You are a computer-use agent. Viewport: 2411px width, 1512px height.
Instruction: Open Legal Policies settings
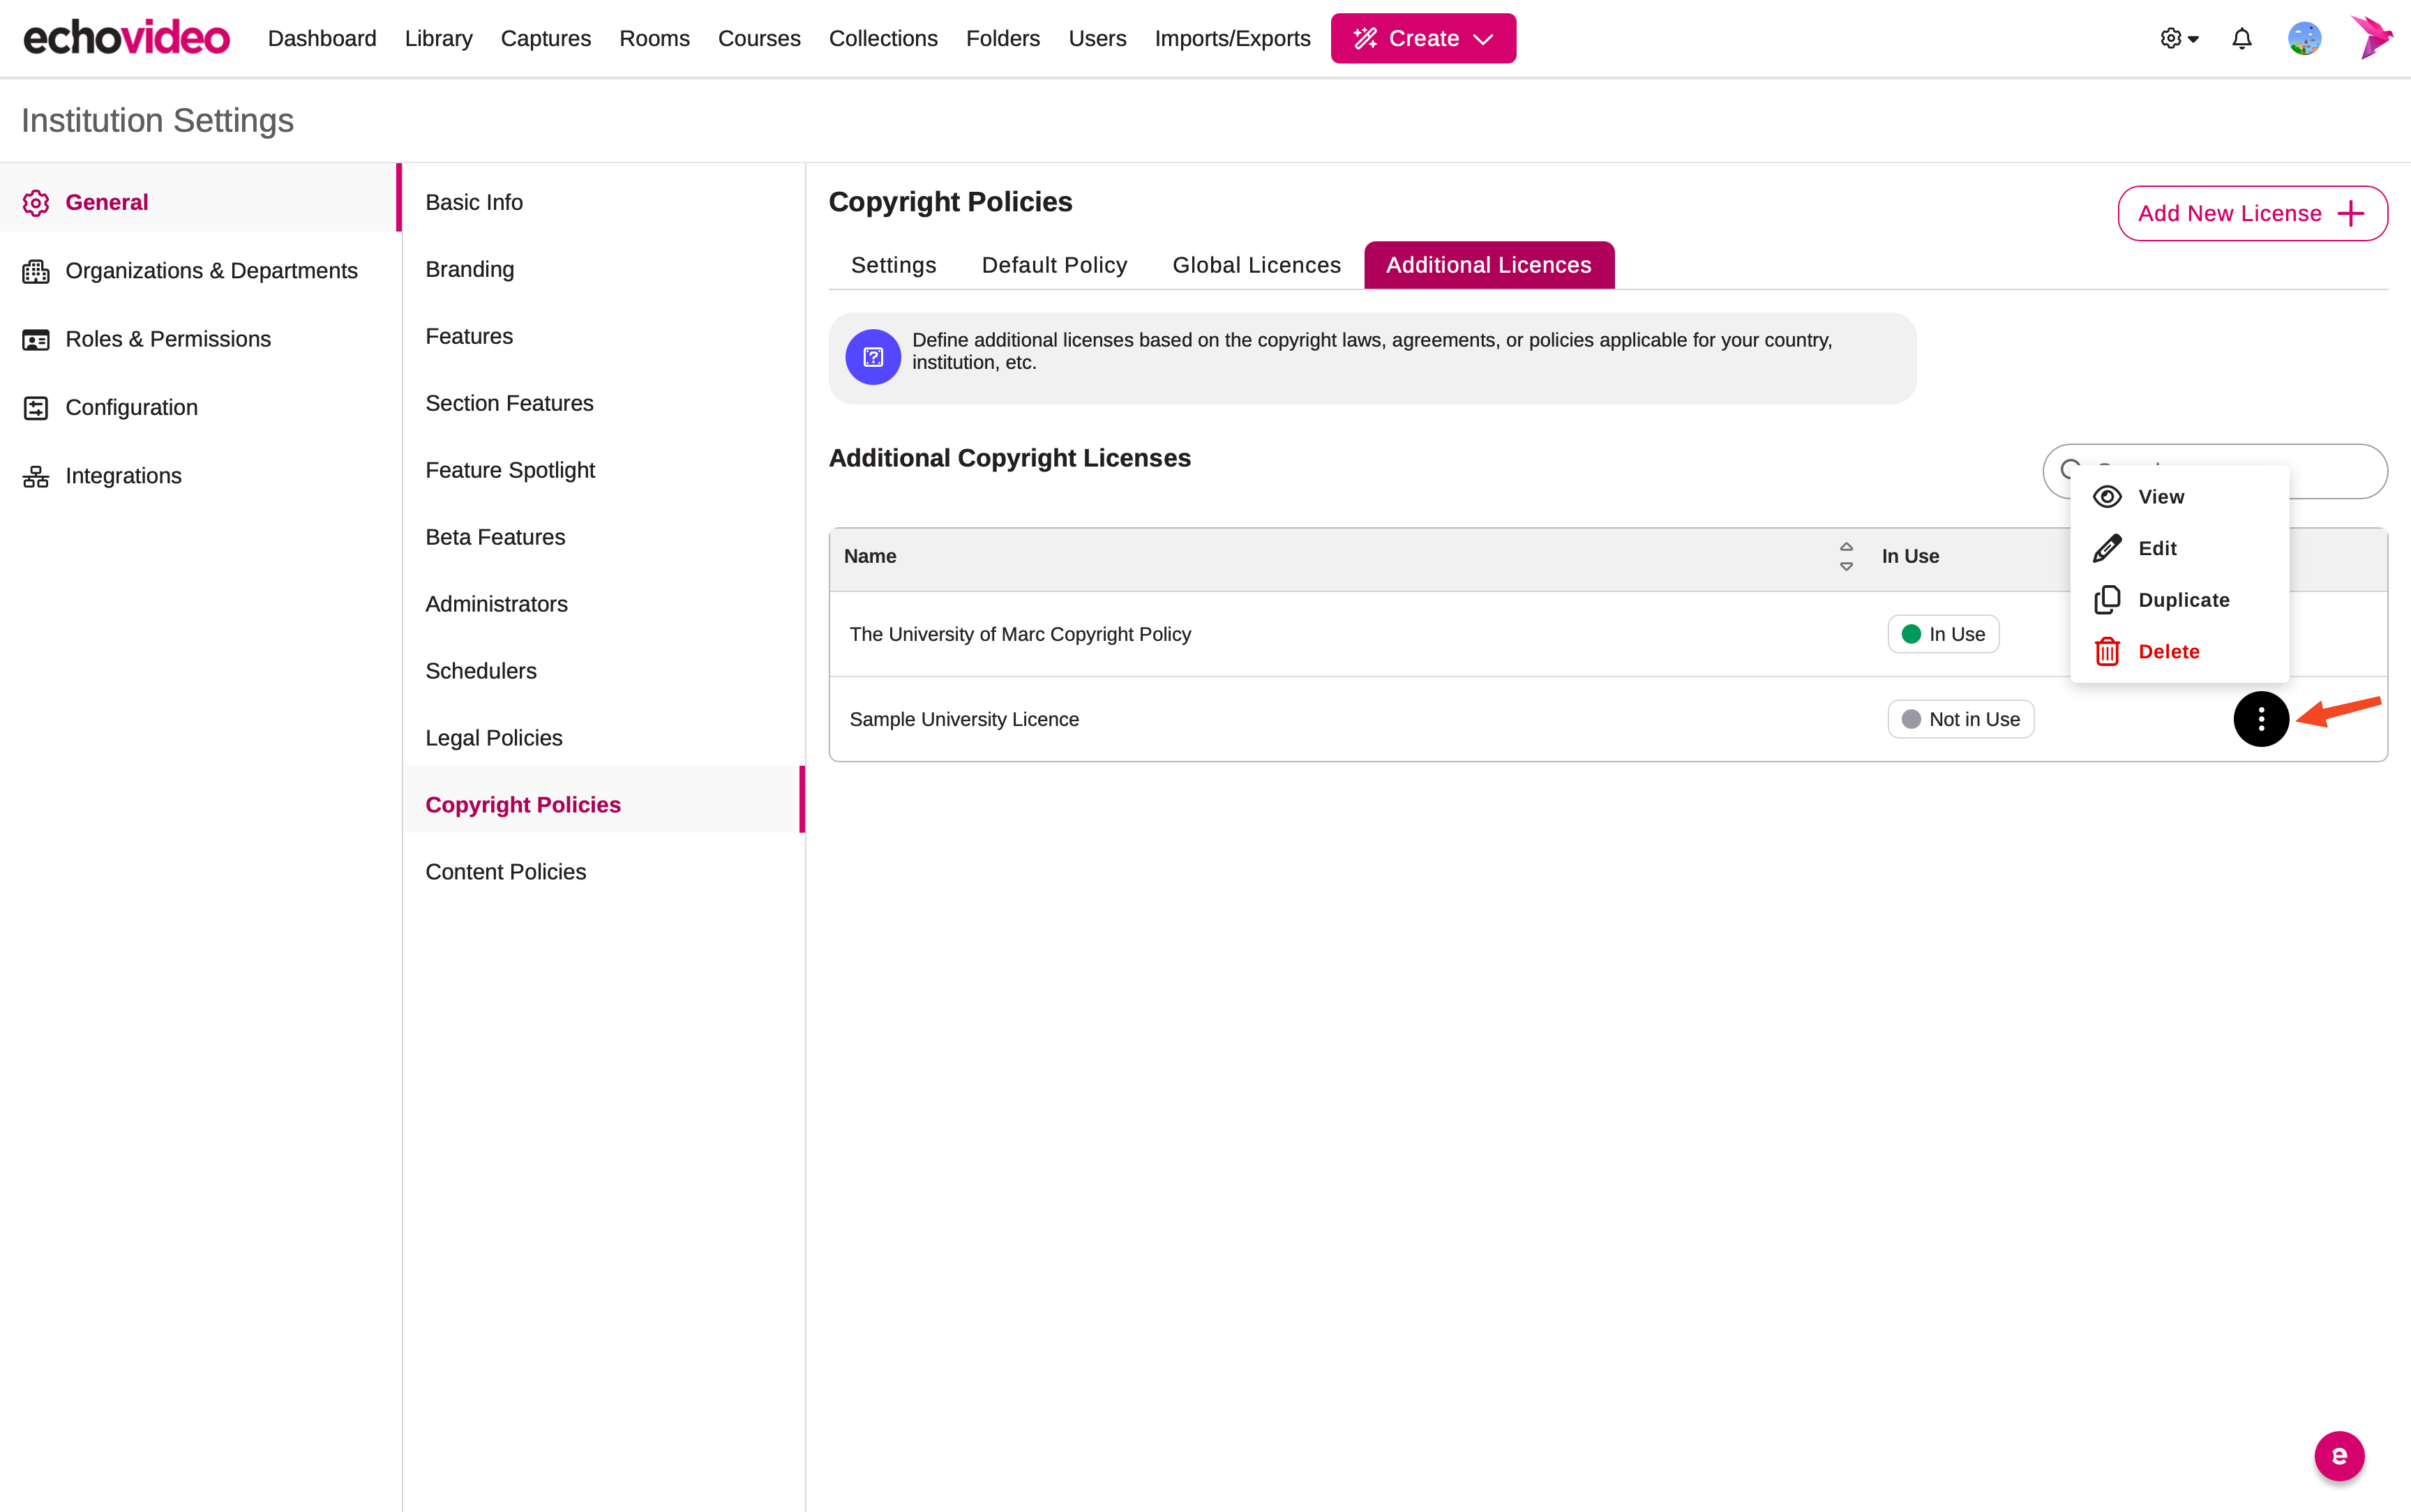pos(603,739)
